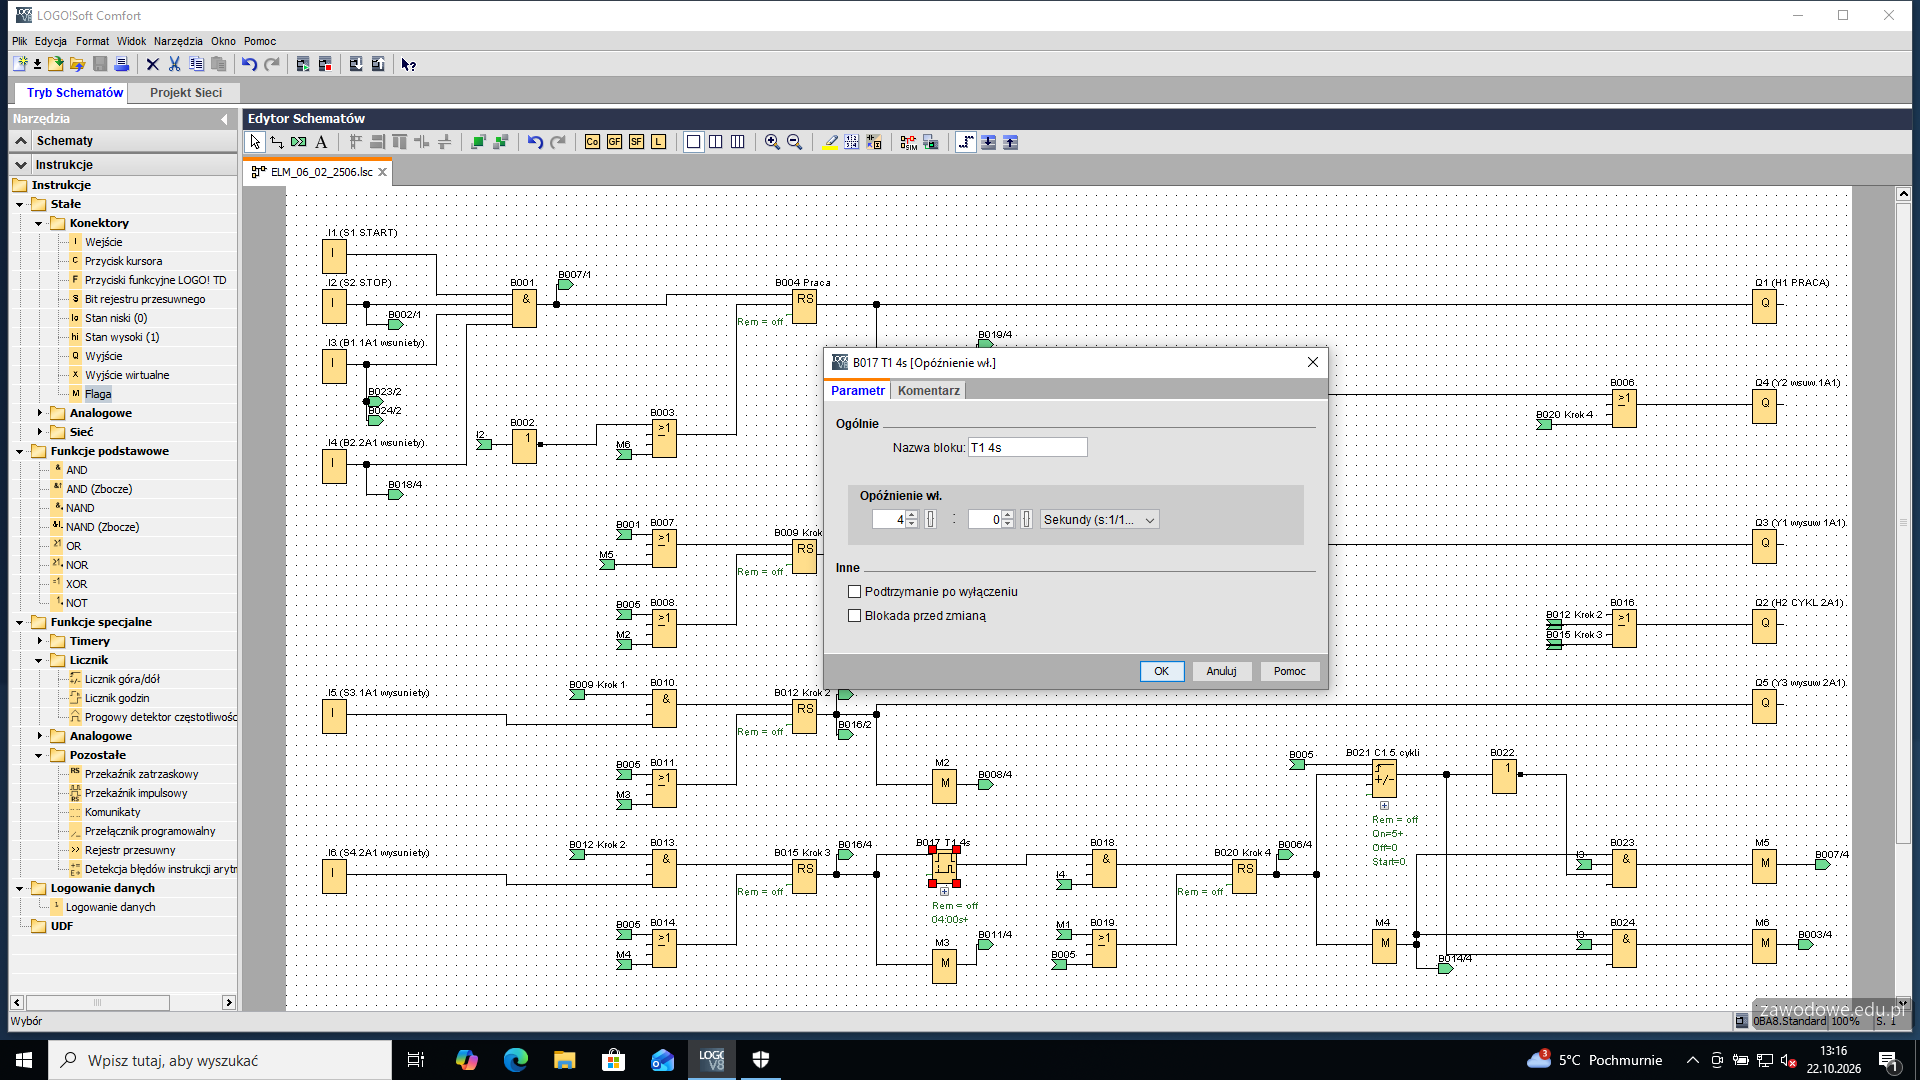
Task: Zoom in with magnifier plus icon
Action: (772, 142)
